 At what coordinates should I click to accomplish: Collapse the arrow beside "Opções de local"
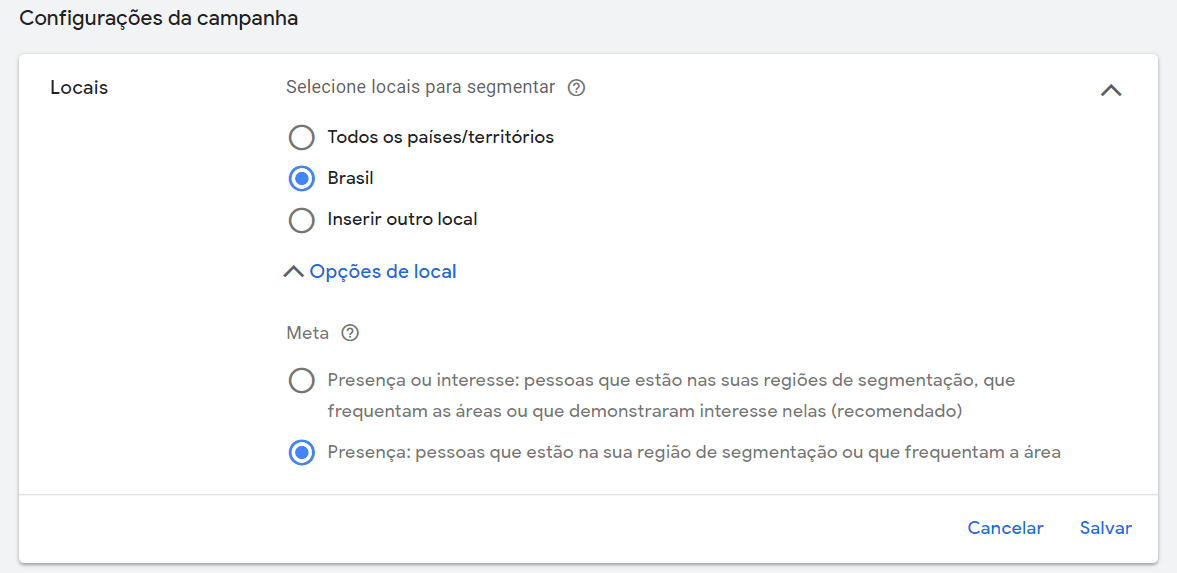293,272
